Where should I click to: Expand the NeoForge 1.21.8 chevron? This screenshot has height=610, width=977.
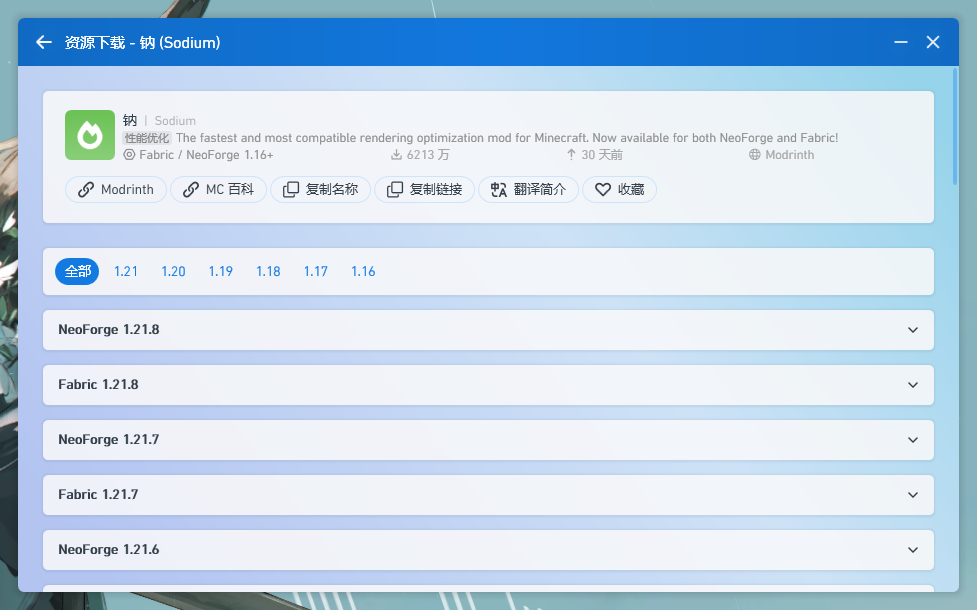pos(913,330)
